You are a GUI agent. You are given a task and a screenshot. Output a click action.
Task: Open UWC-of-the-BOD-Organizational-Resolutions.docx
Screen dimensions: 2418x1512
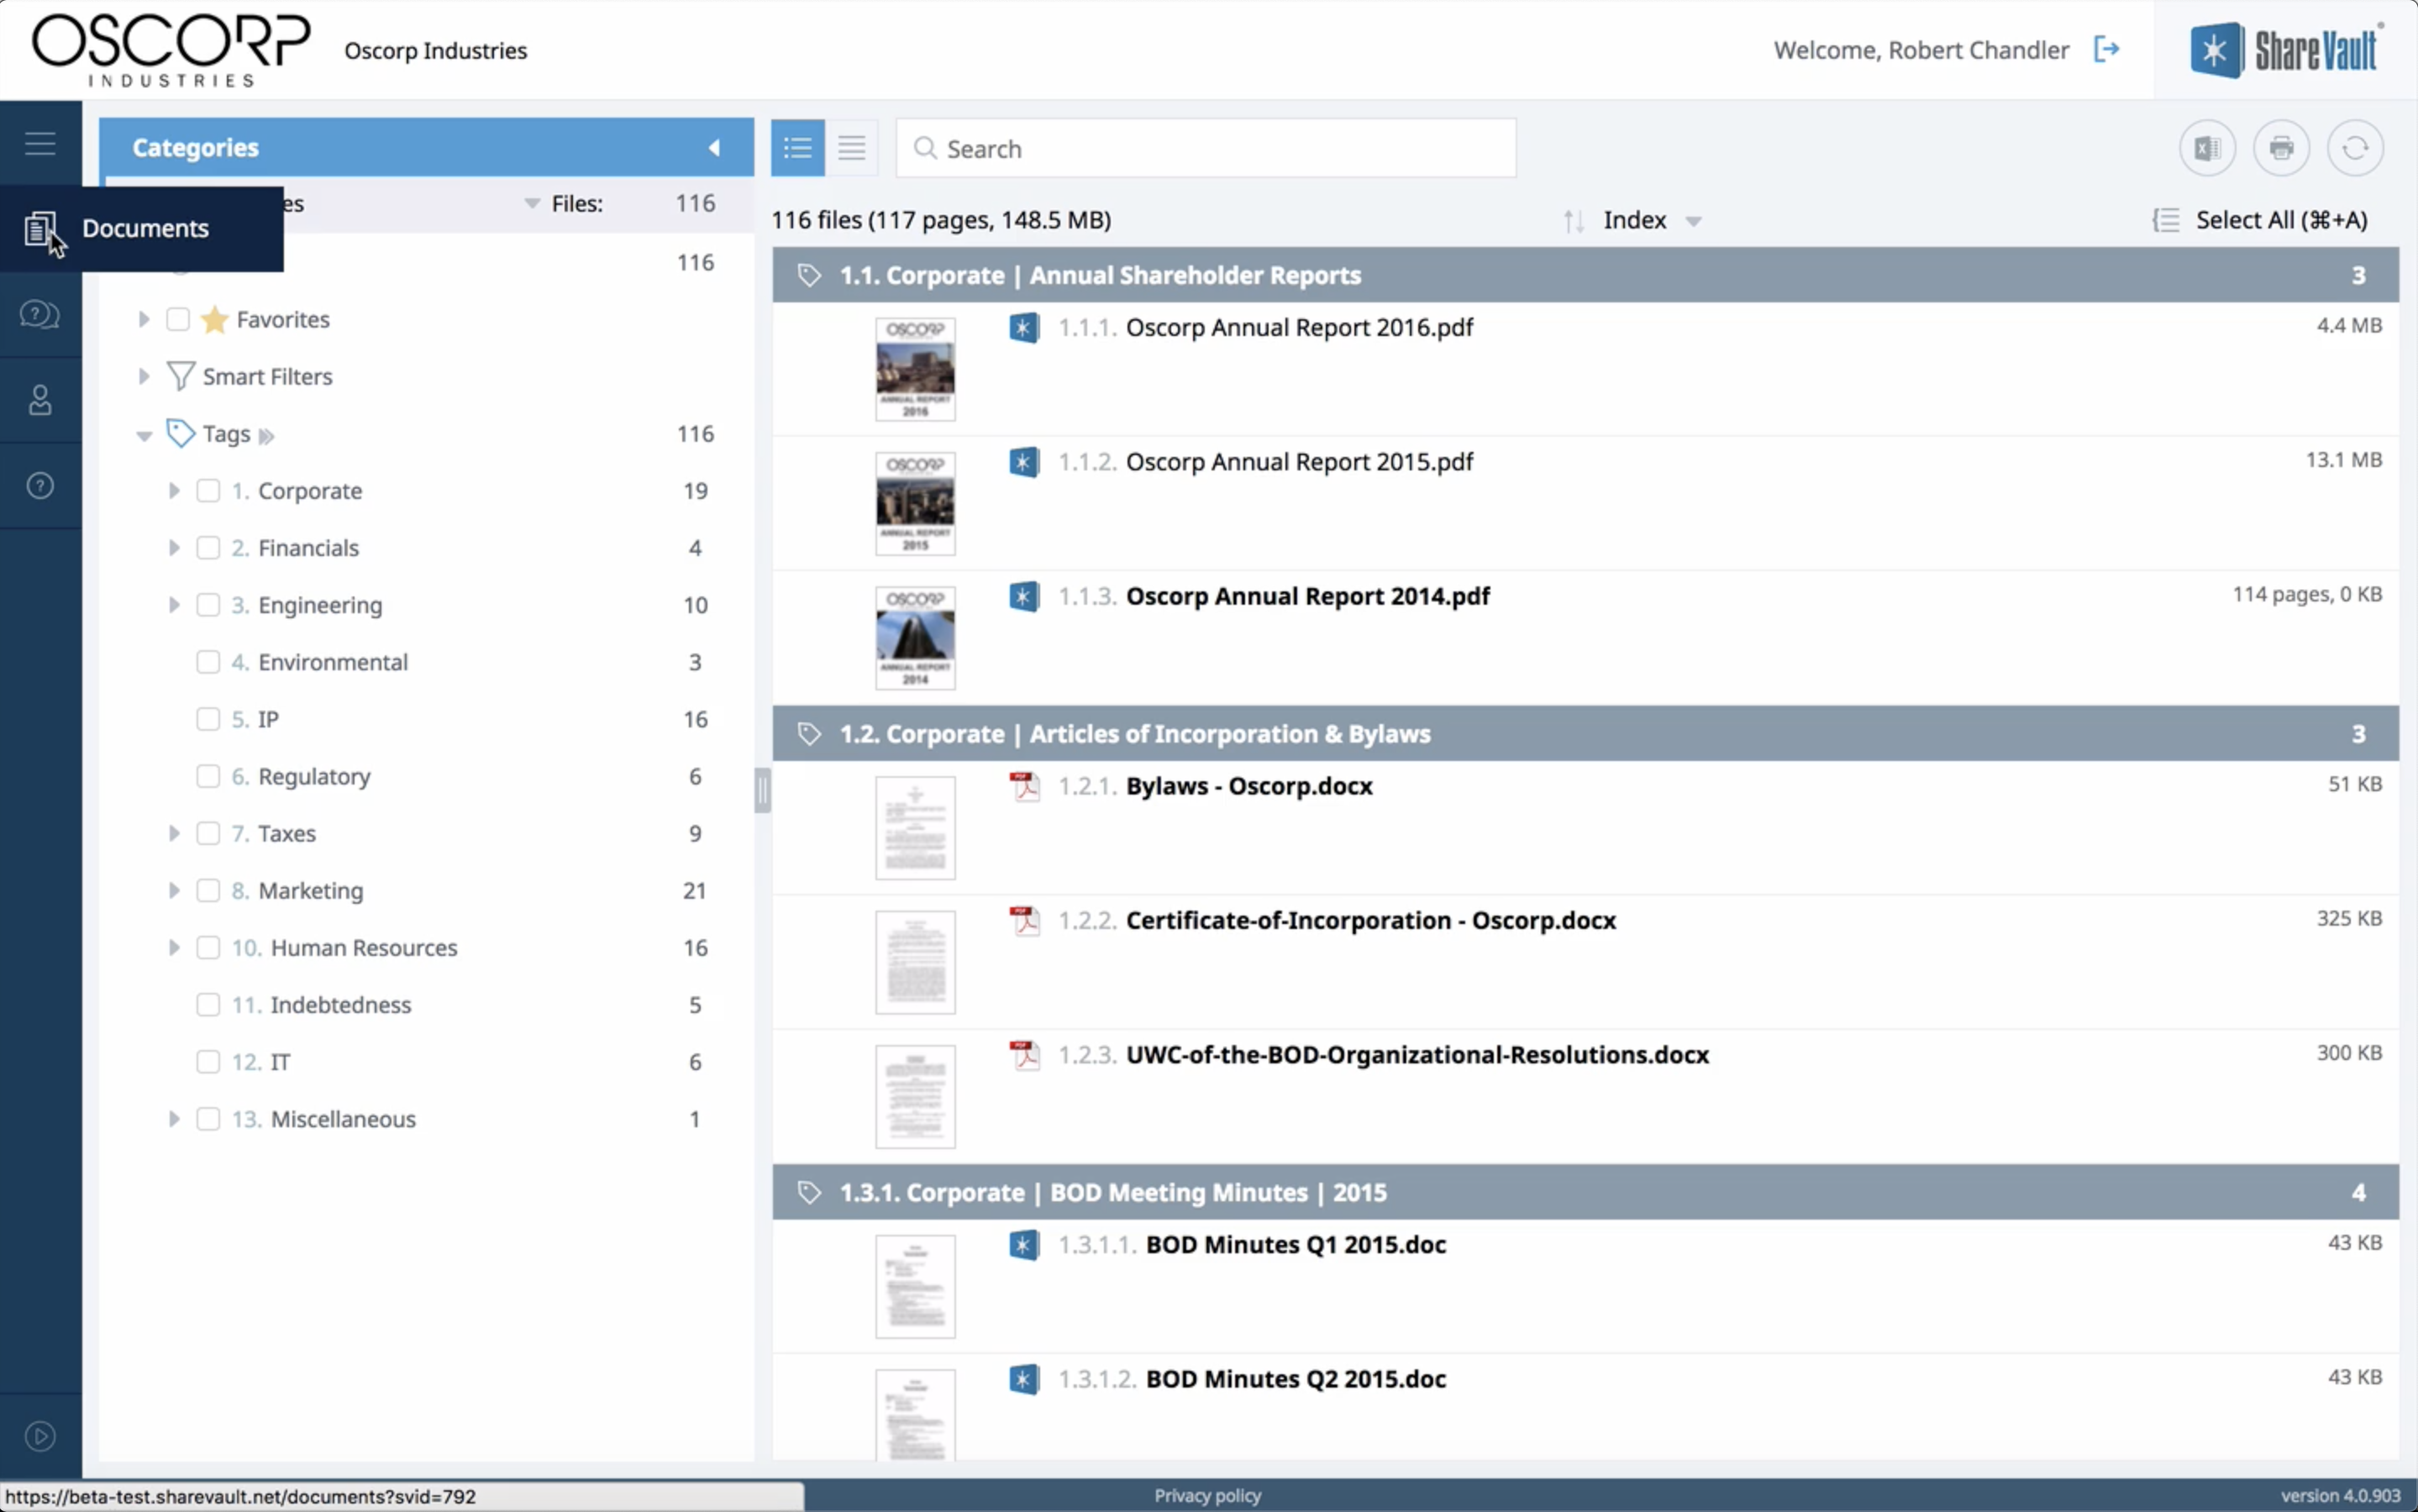(1417, 1055)
